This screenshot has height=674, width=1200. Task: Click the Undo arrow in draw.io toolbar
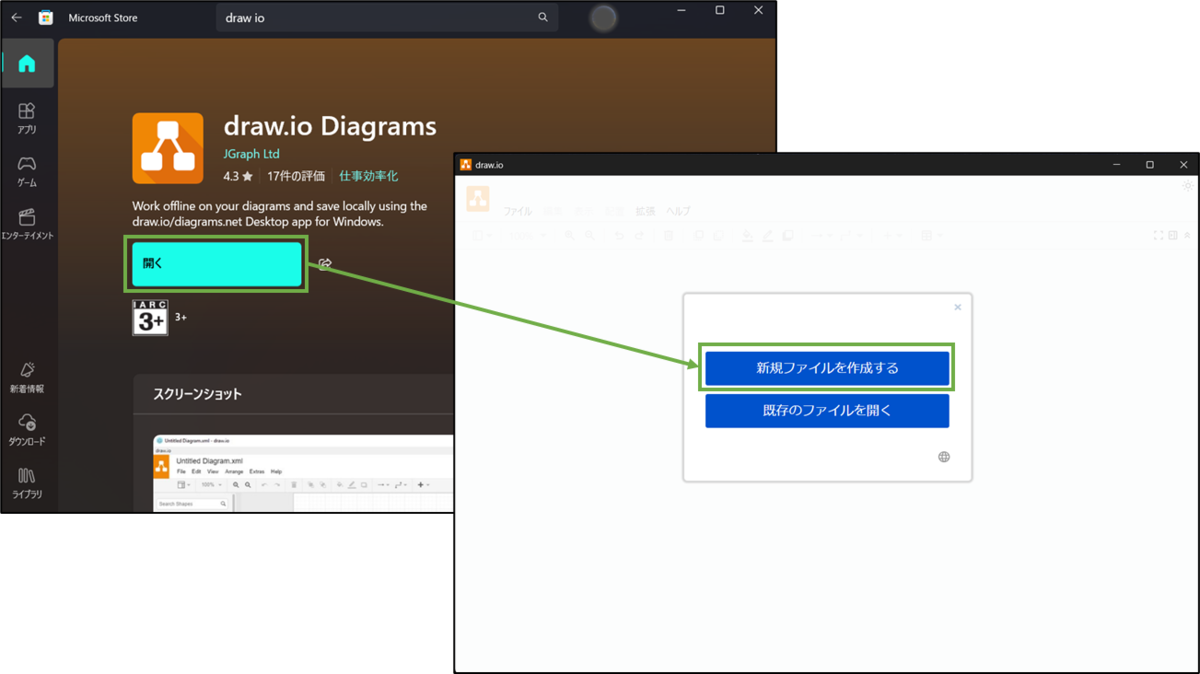click(x=619, y=235)
